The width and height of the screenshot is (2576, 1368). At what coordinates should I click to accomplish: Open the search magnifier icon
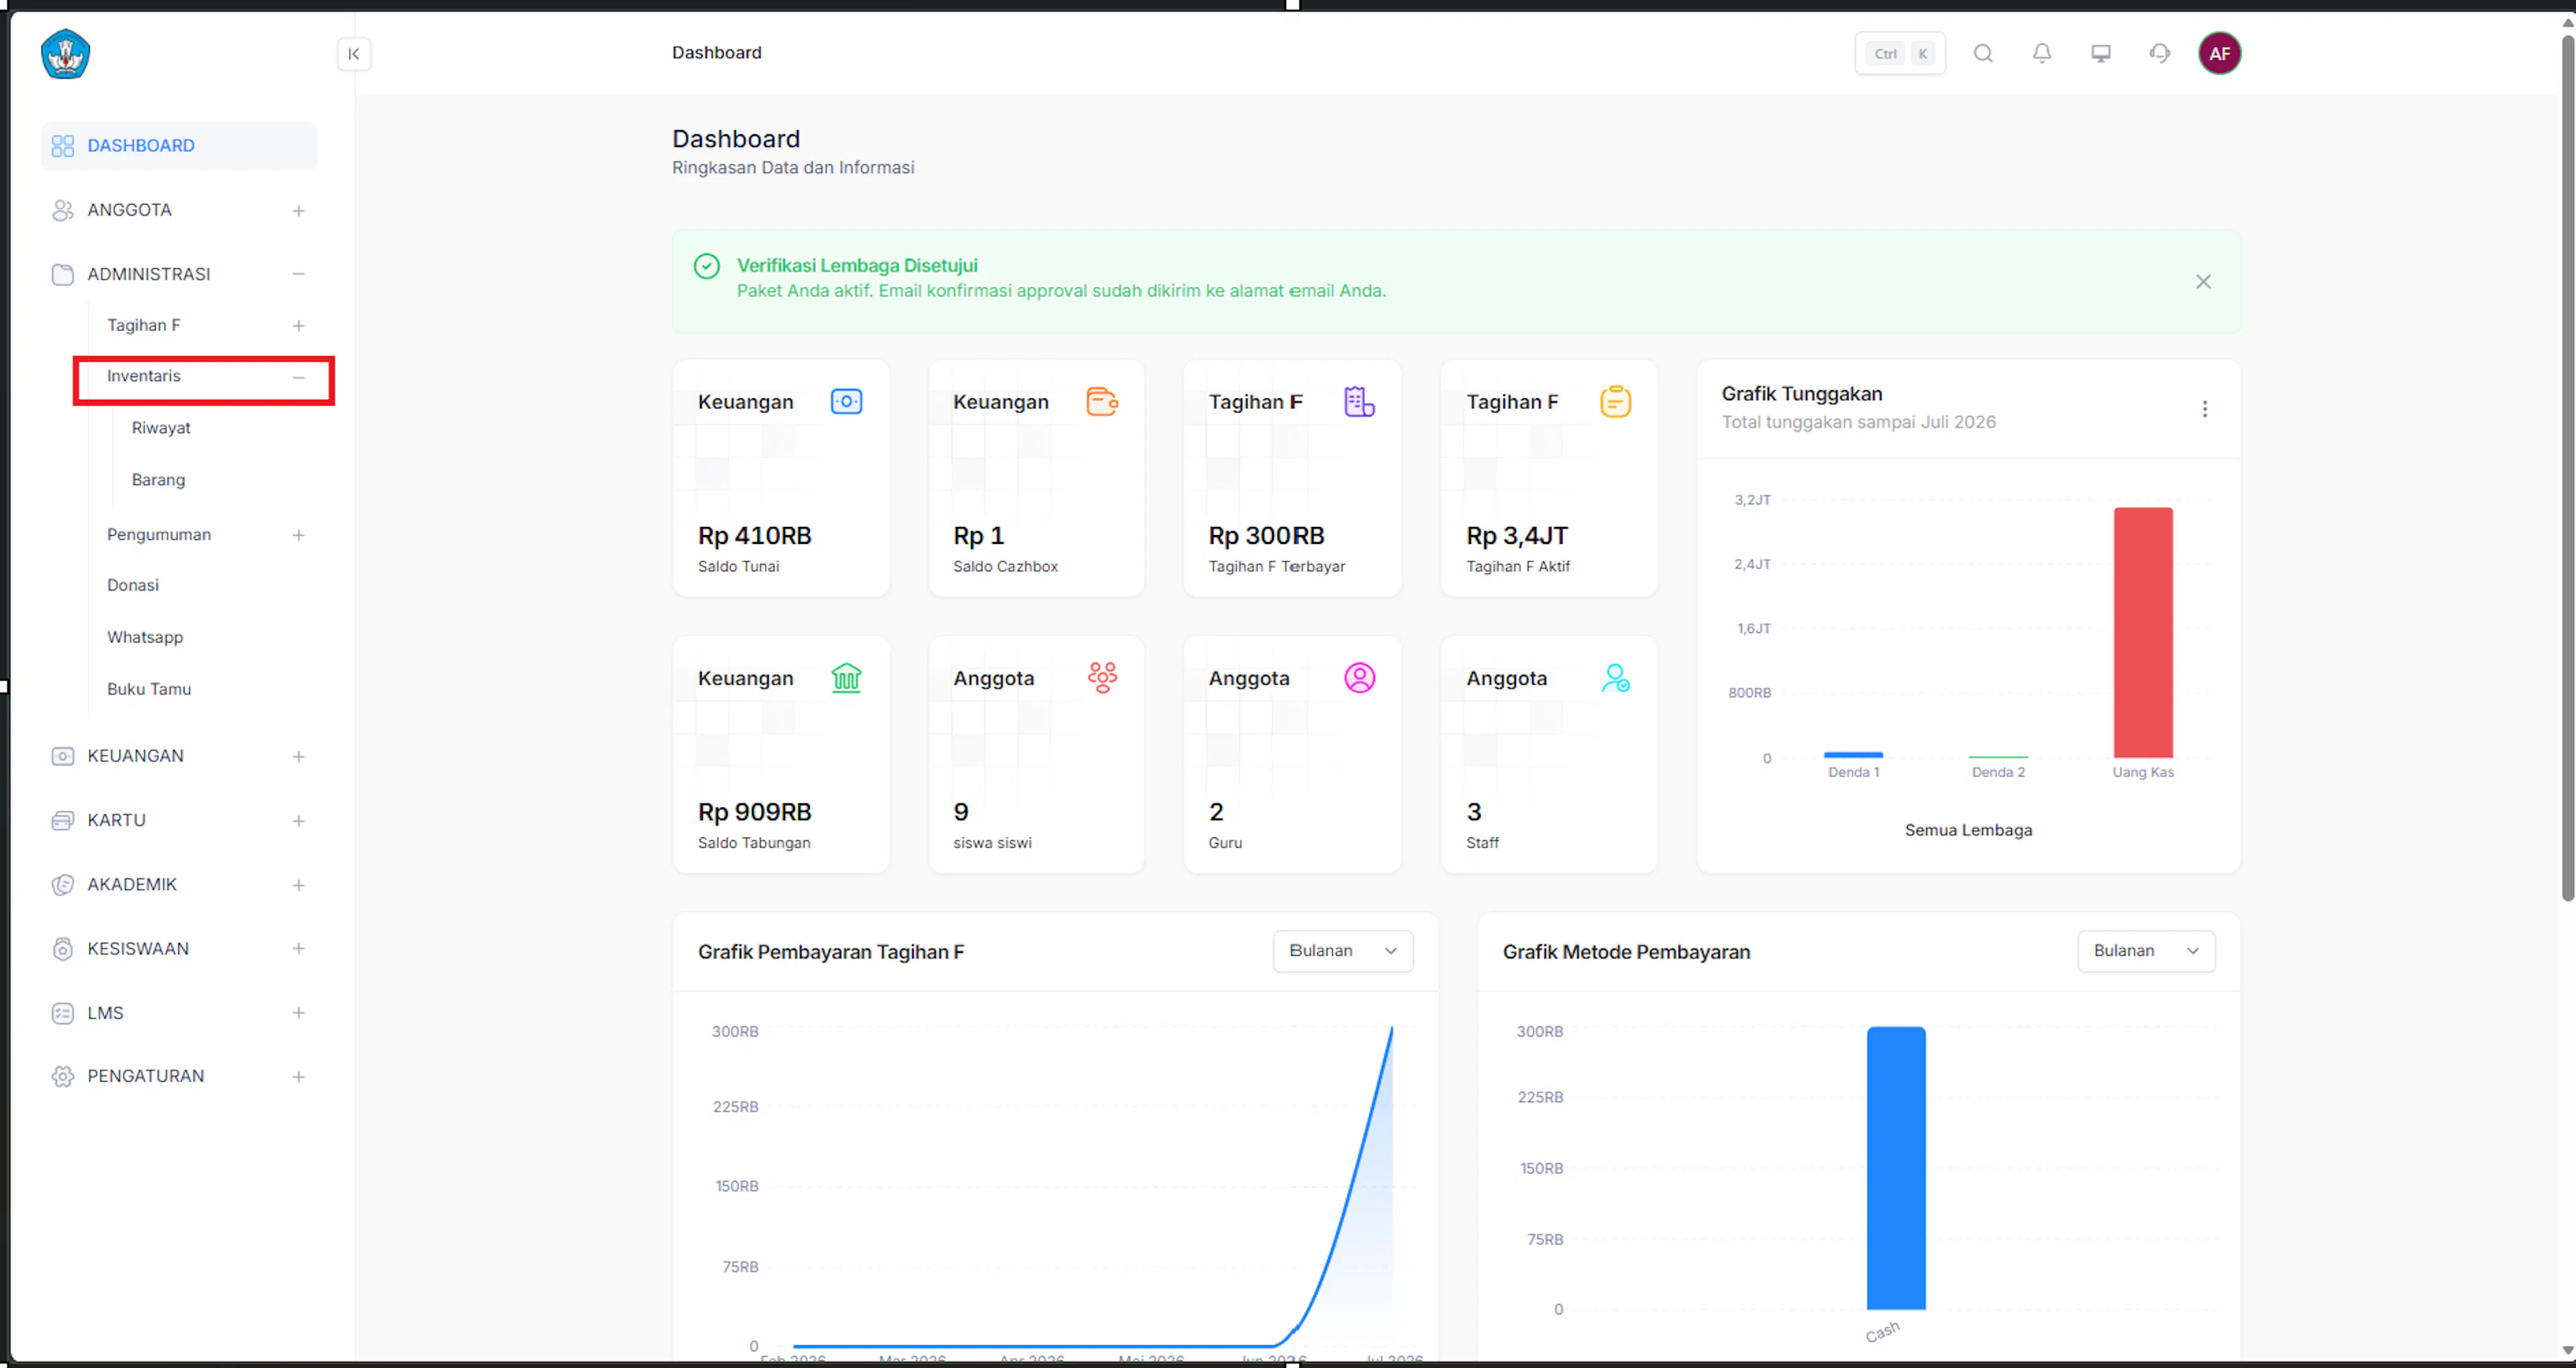tap(1983, 54)
